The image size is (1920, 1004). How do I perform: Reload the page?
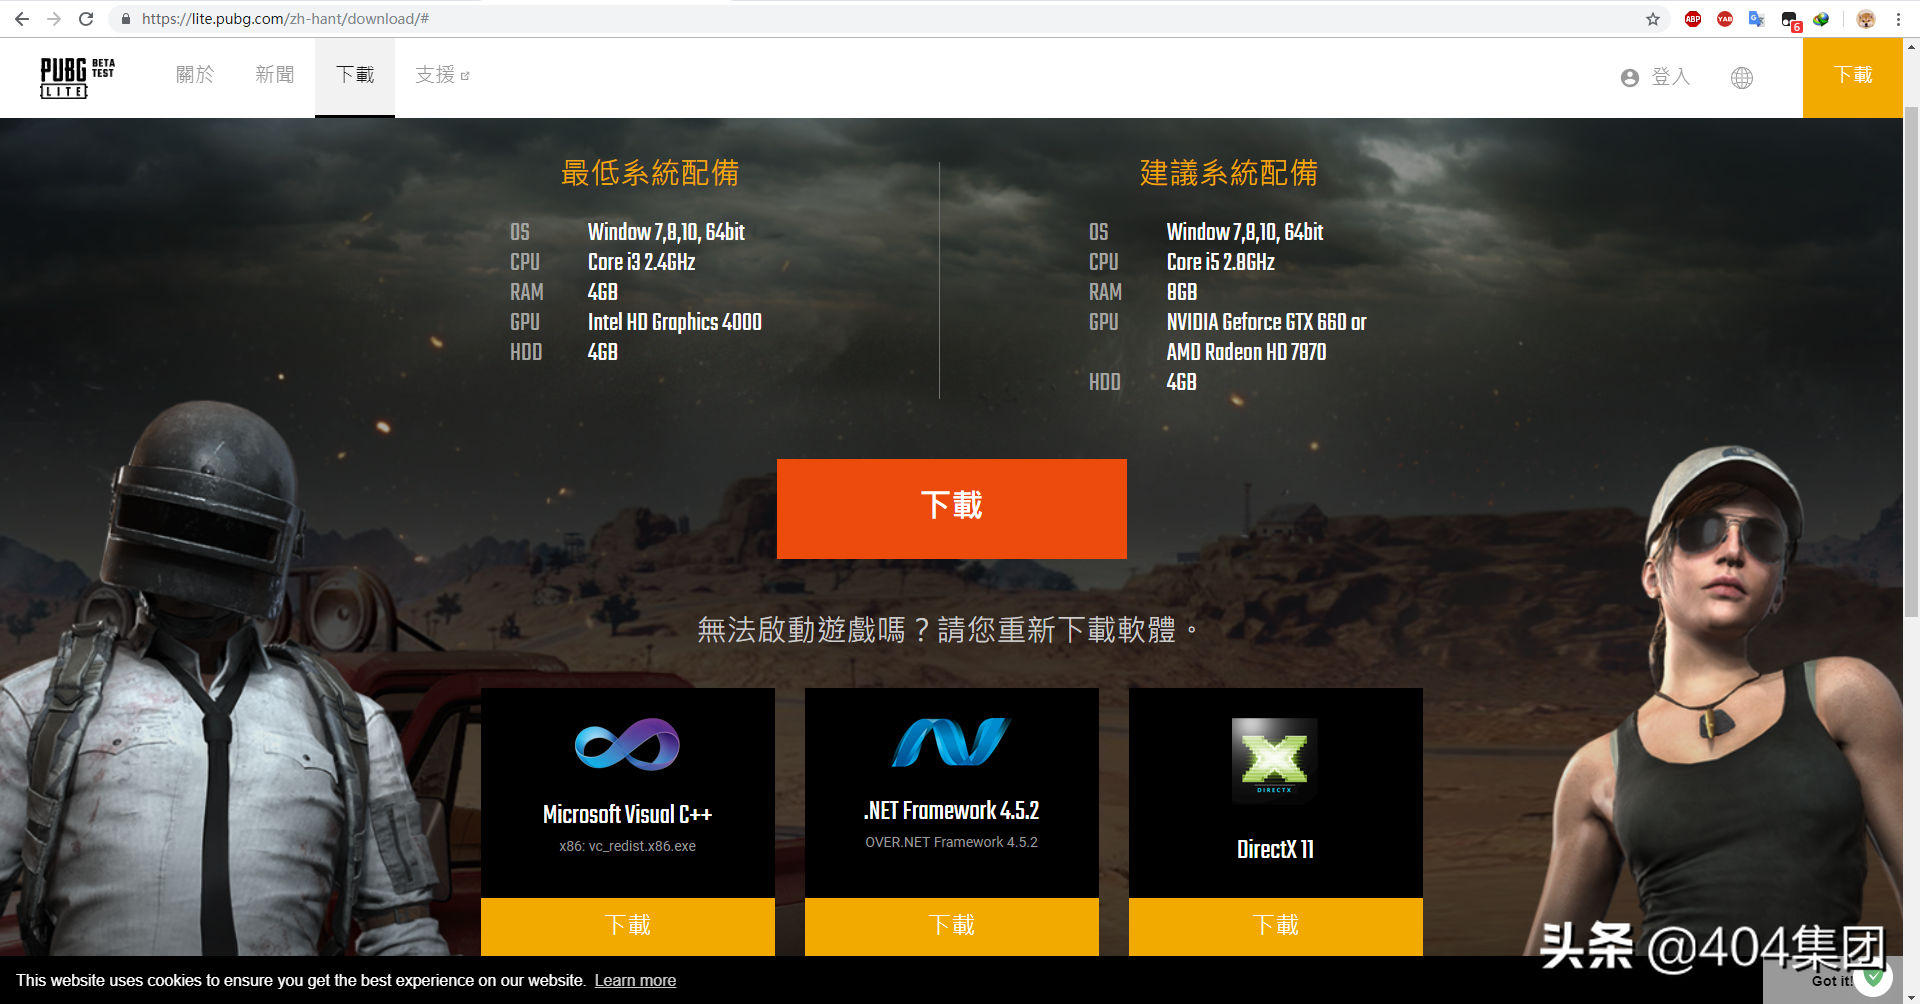86,19
